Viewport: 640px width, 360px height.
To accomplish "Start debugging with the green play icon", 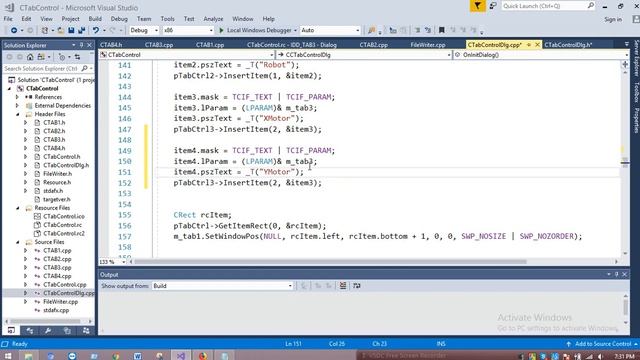I will click(x=221, y=30).
